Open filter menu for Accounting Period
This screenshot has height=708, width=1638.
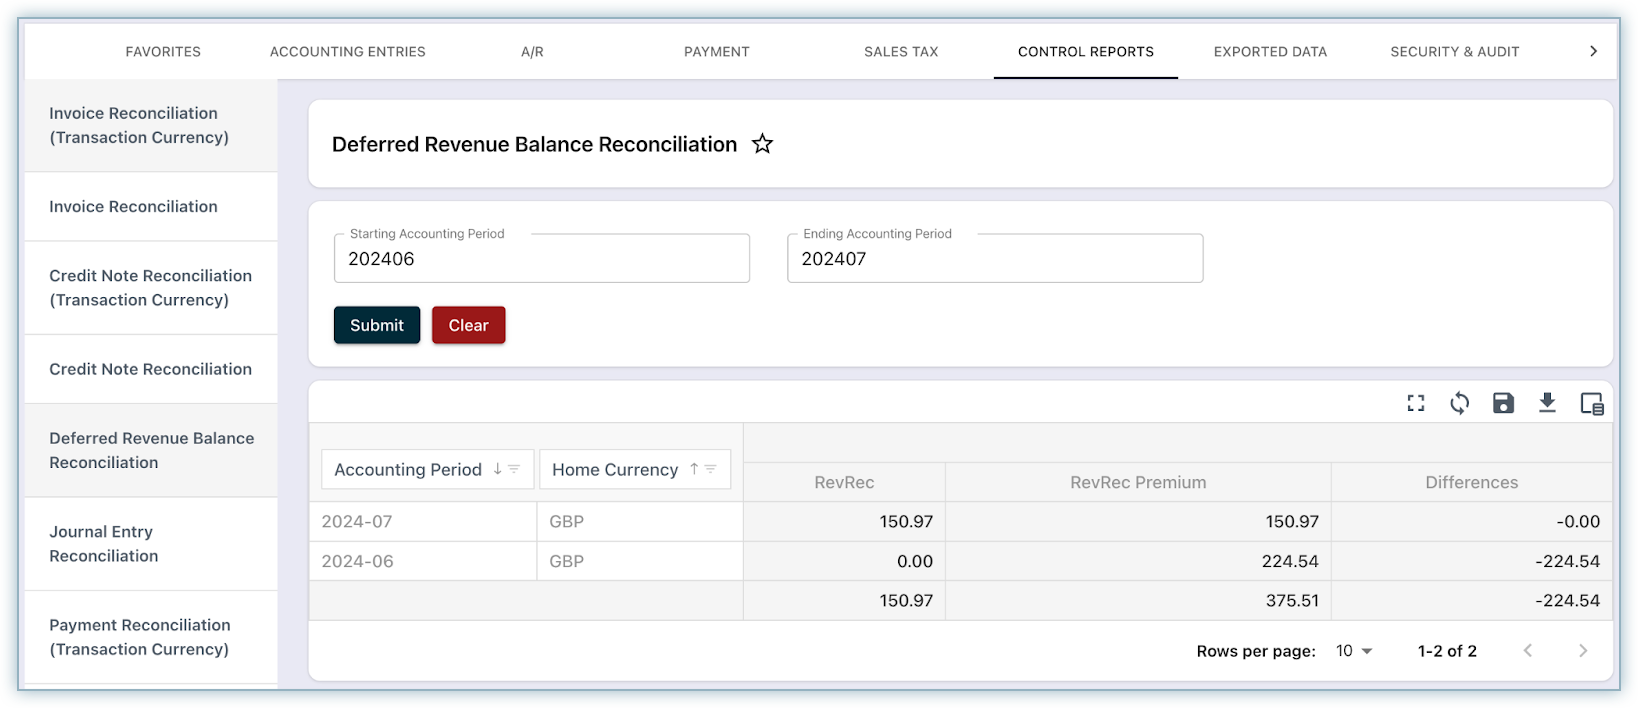(514, 469)
